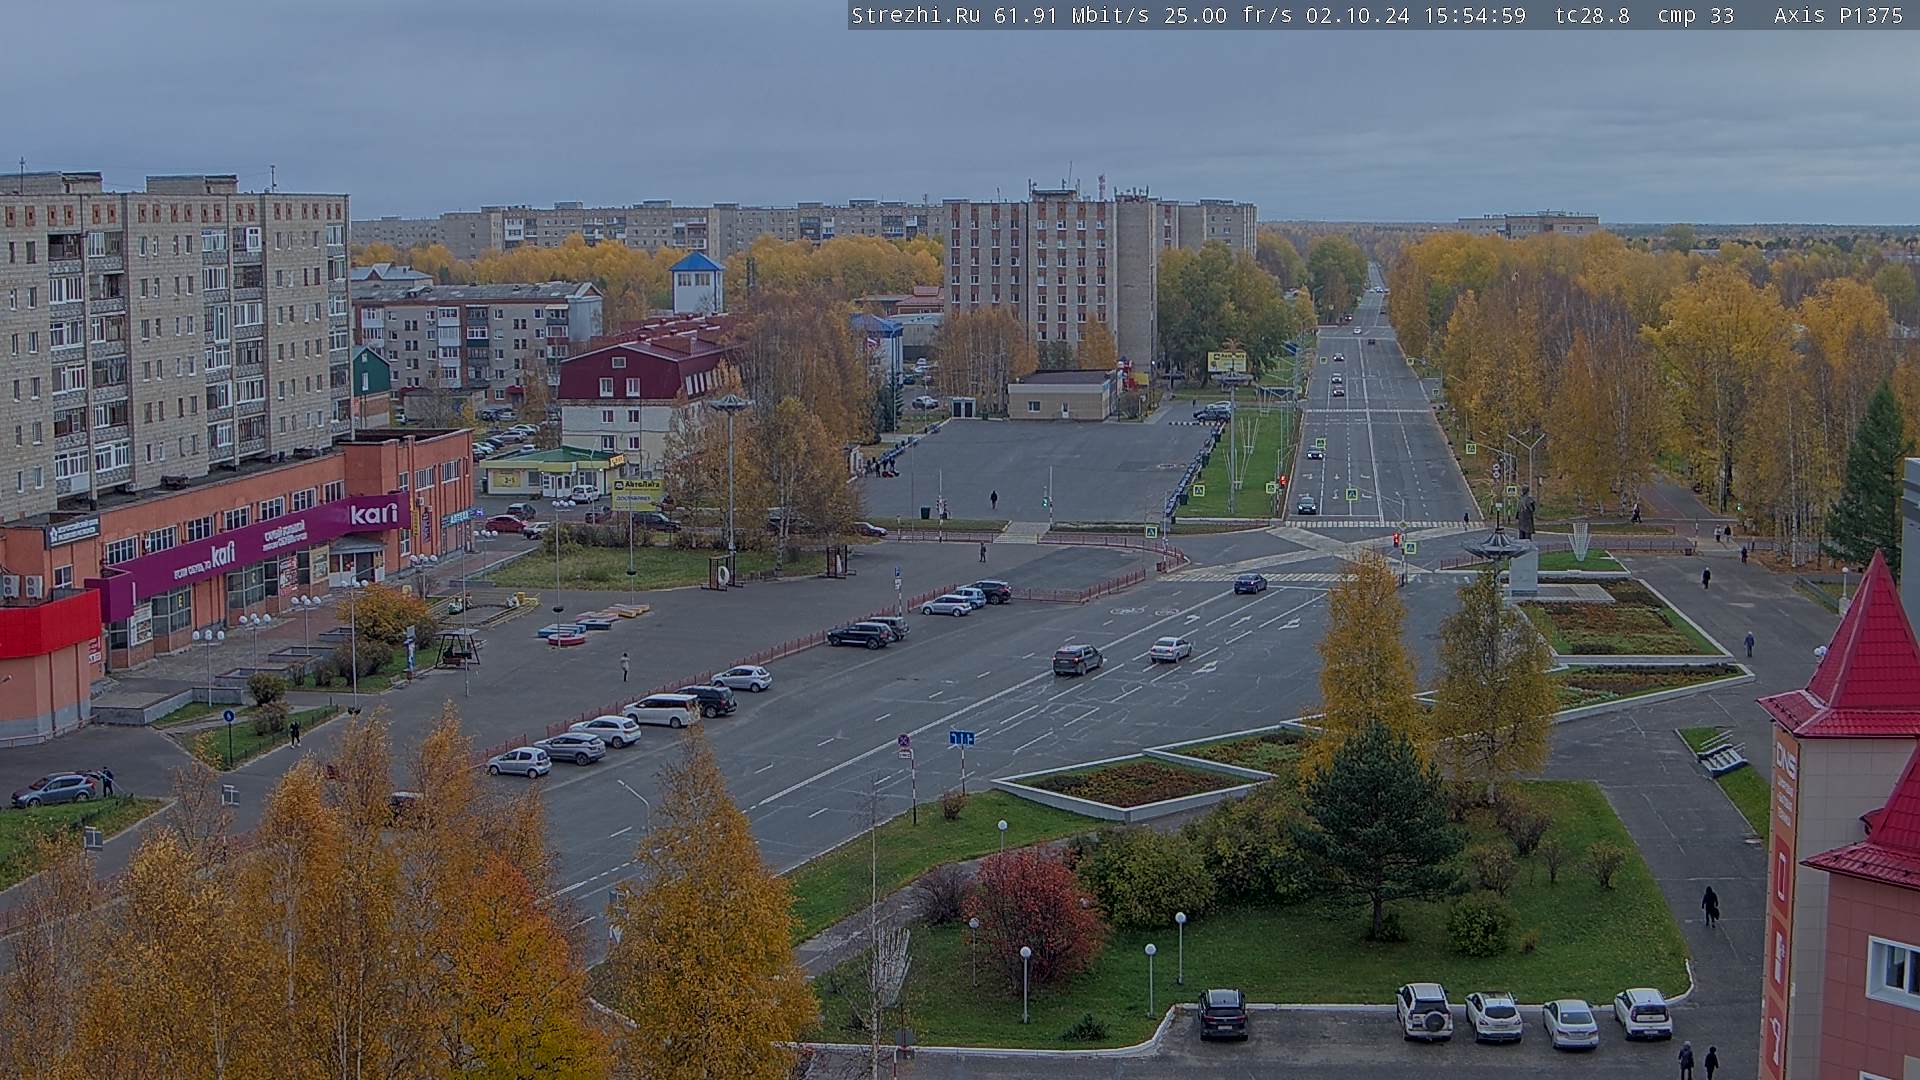The image size is (1920, 1080).
Task: Click the large white kari store sign
Action: (374, 514)
